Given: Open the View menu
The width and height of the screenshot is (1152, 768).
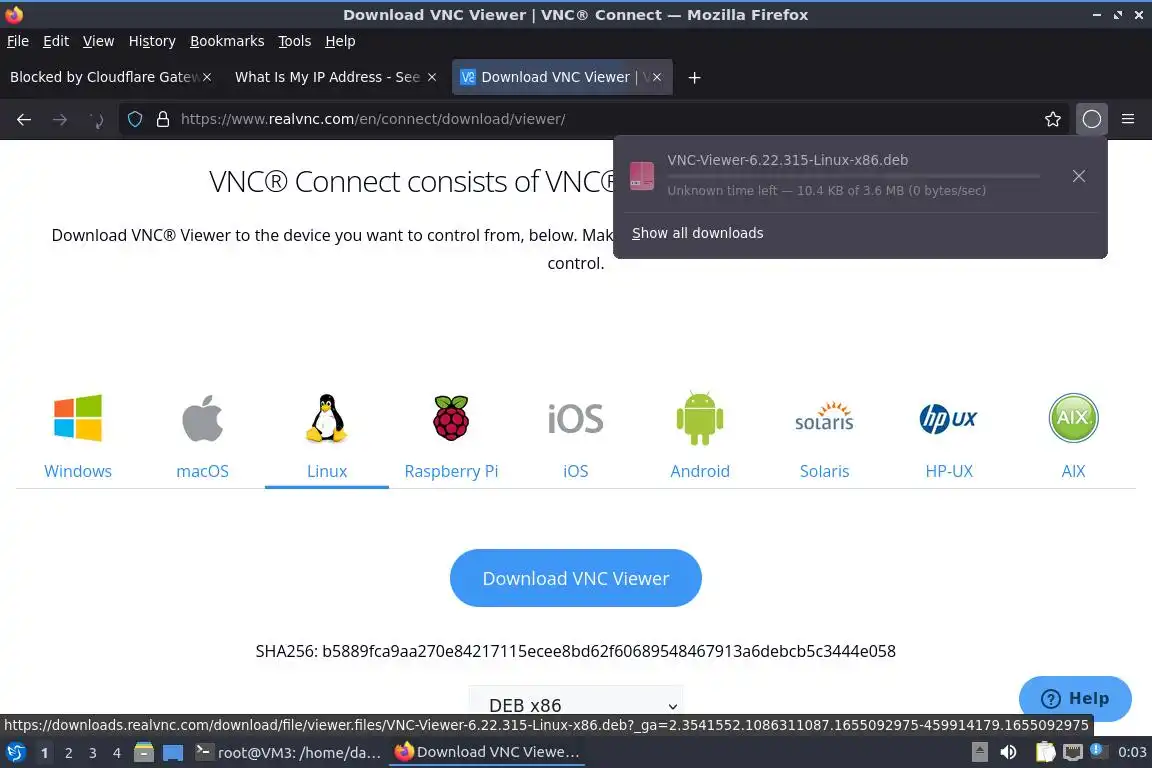Looking at the screenshot, I should [98, 41].
